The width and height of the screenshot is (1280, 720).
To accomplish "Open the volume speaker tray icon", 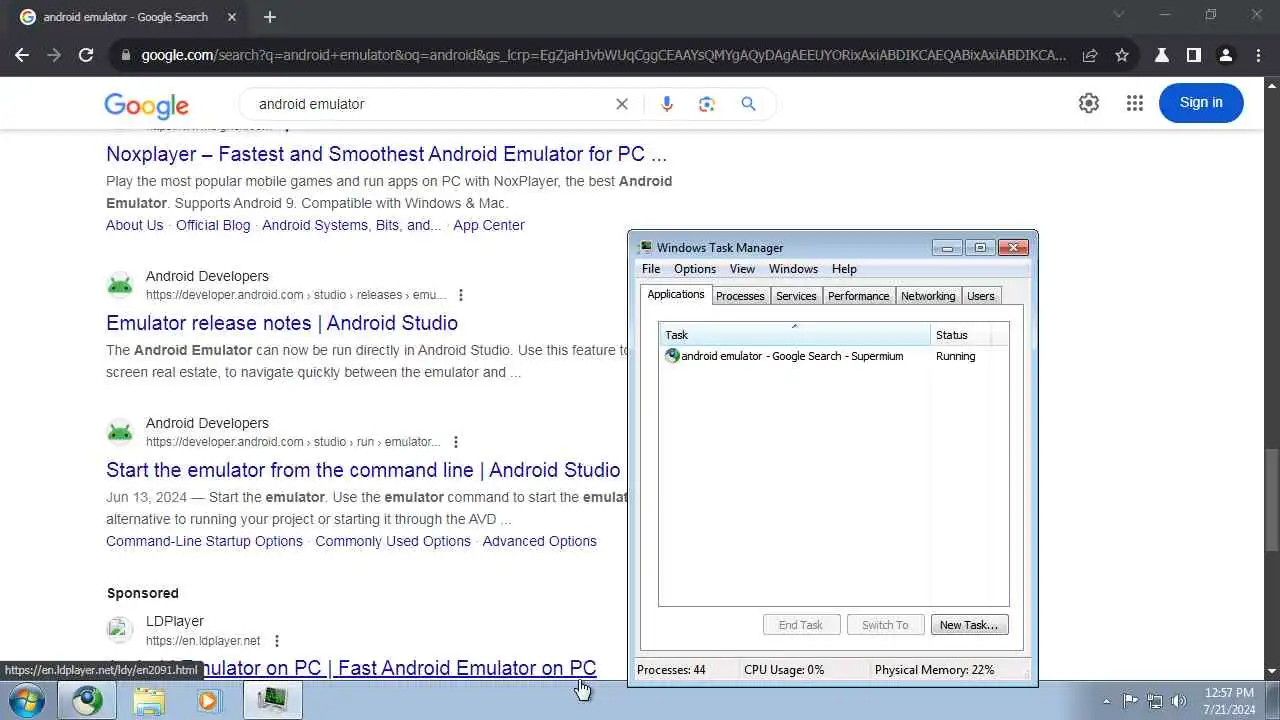I will click(1179, 701).
